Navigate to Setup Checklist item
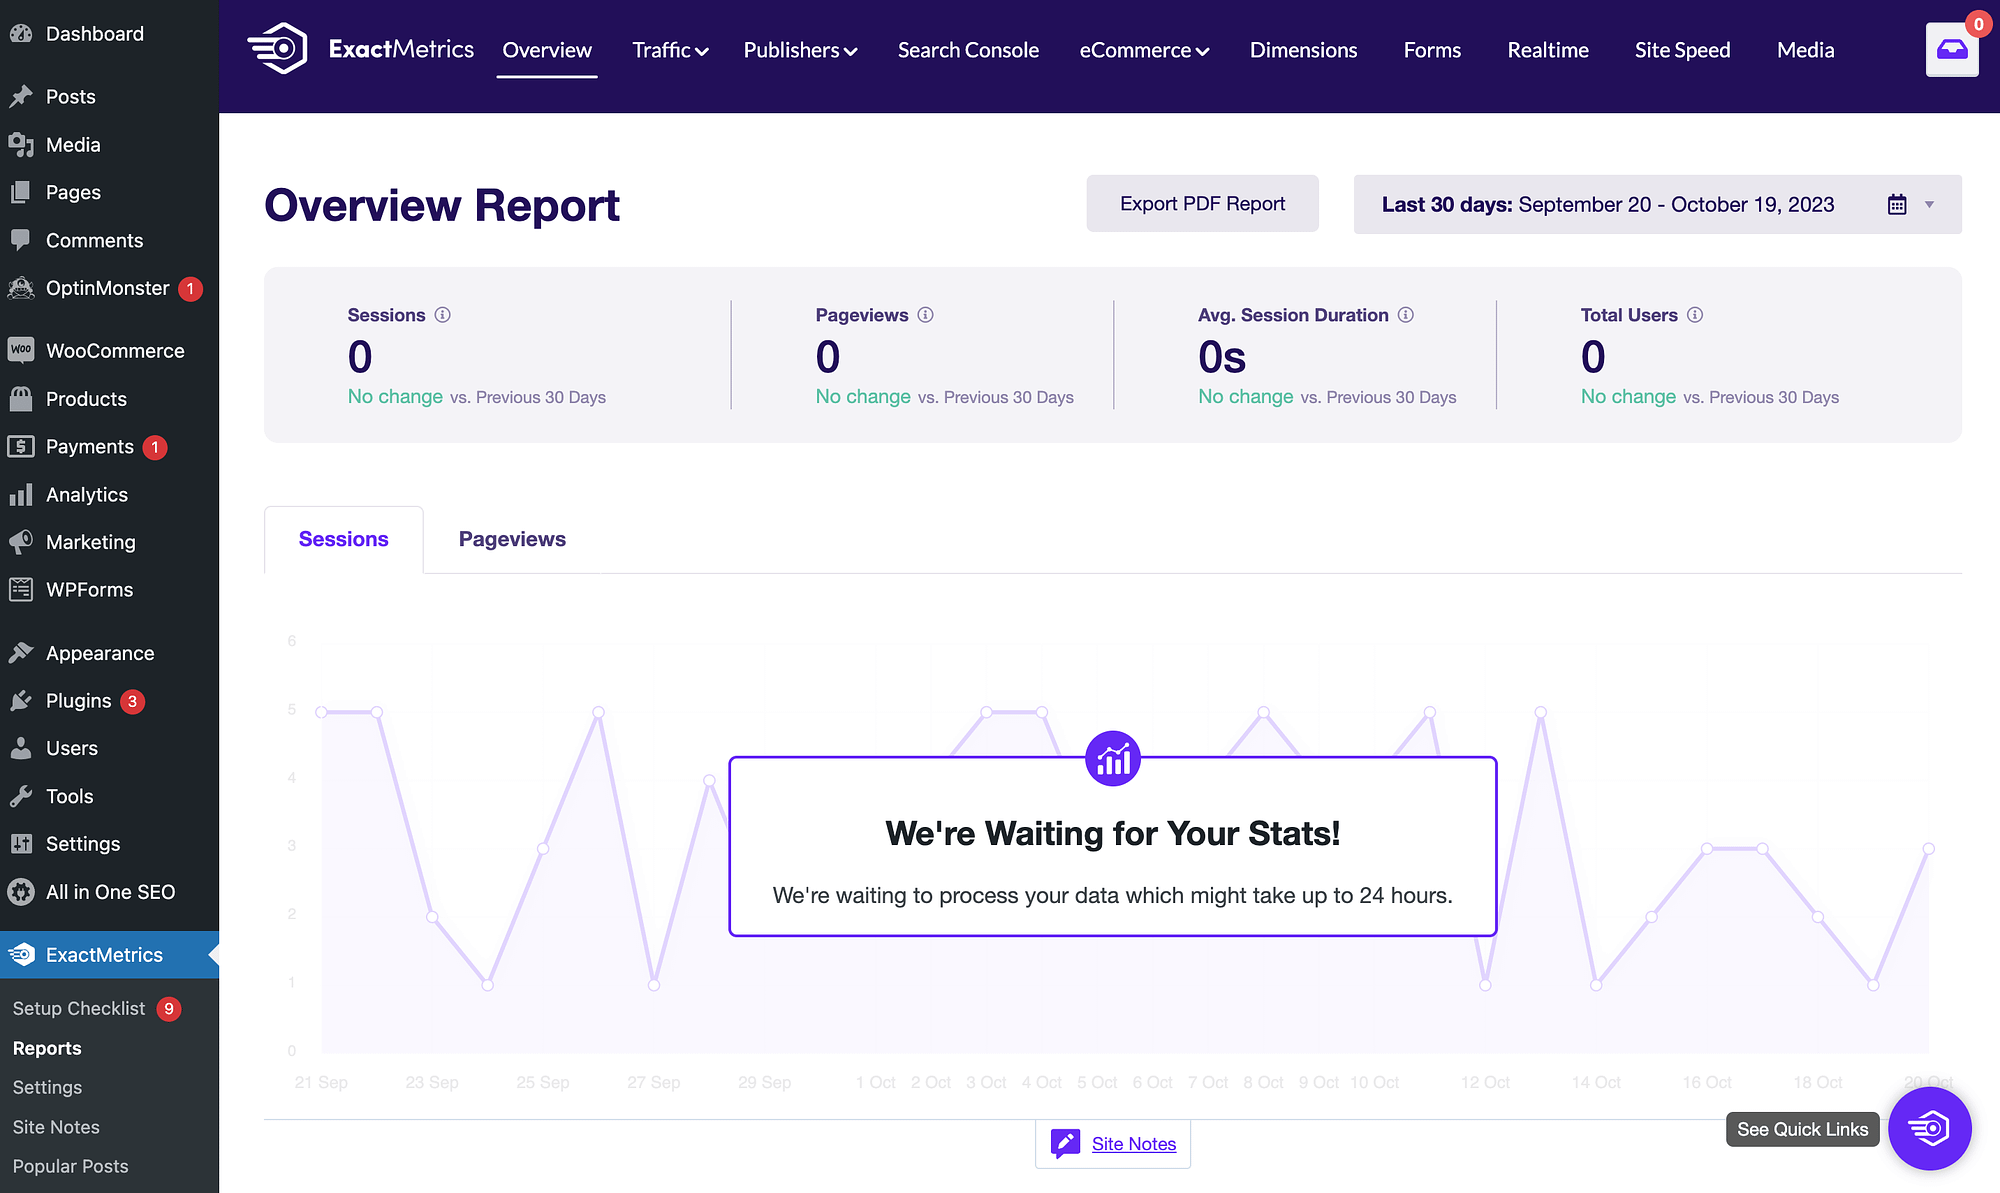 (78, 1008)
